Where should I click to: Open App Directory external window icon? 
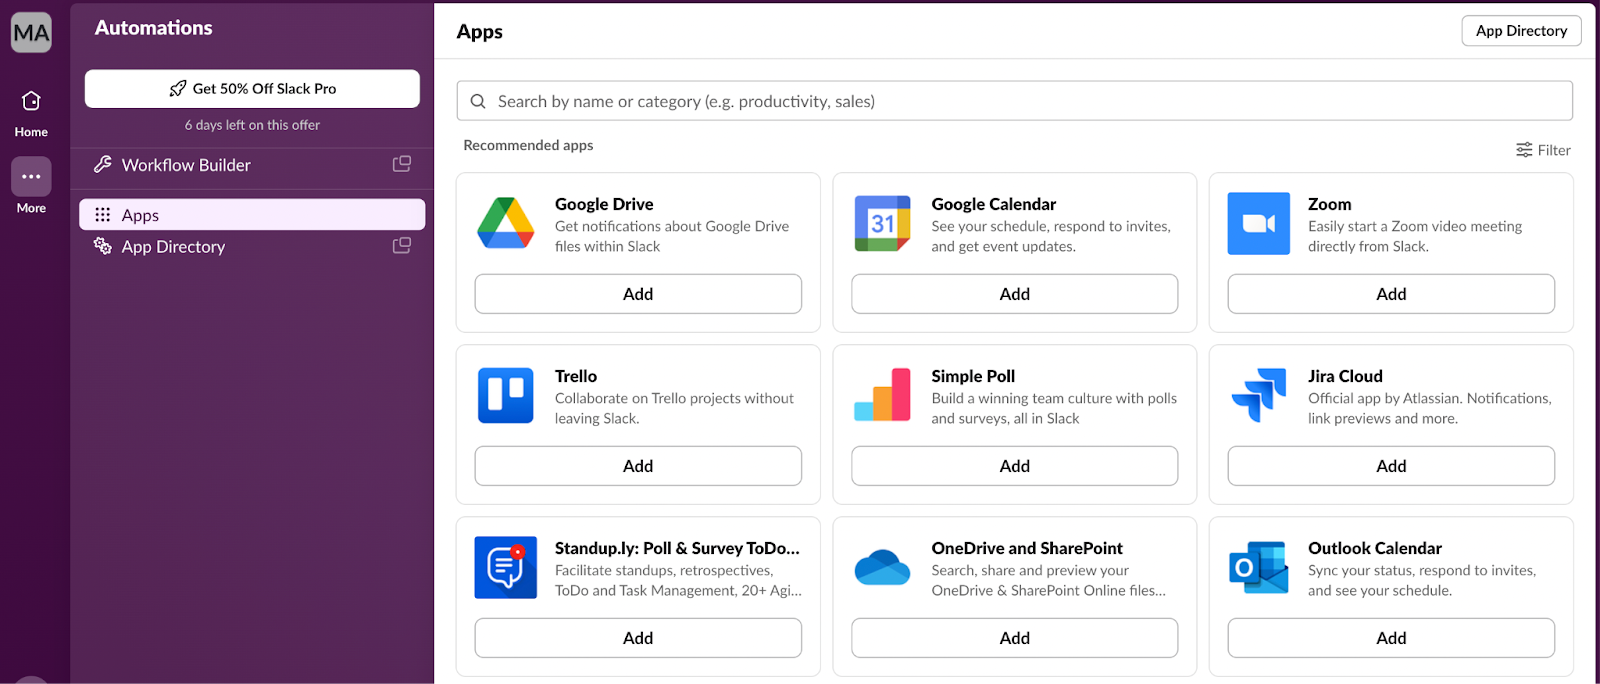402,246
